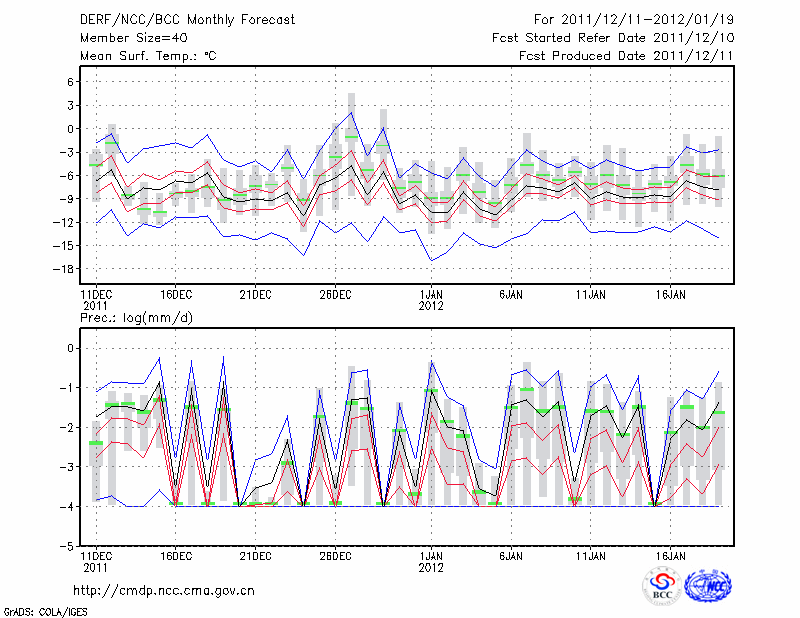Click the Prec.: log(mm/d) label
The height and width of the screenshot is (618, 800).
click(137, 317)
